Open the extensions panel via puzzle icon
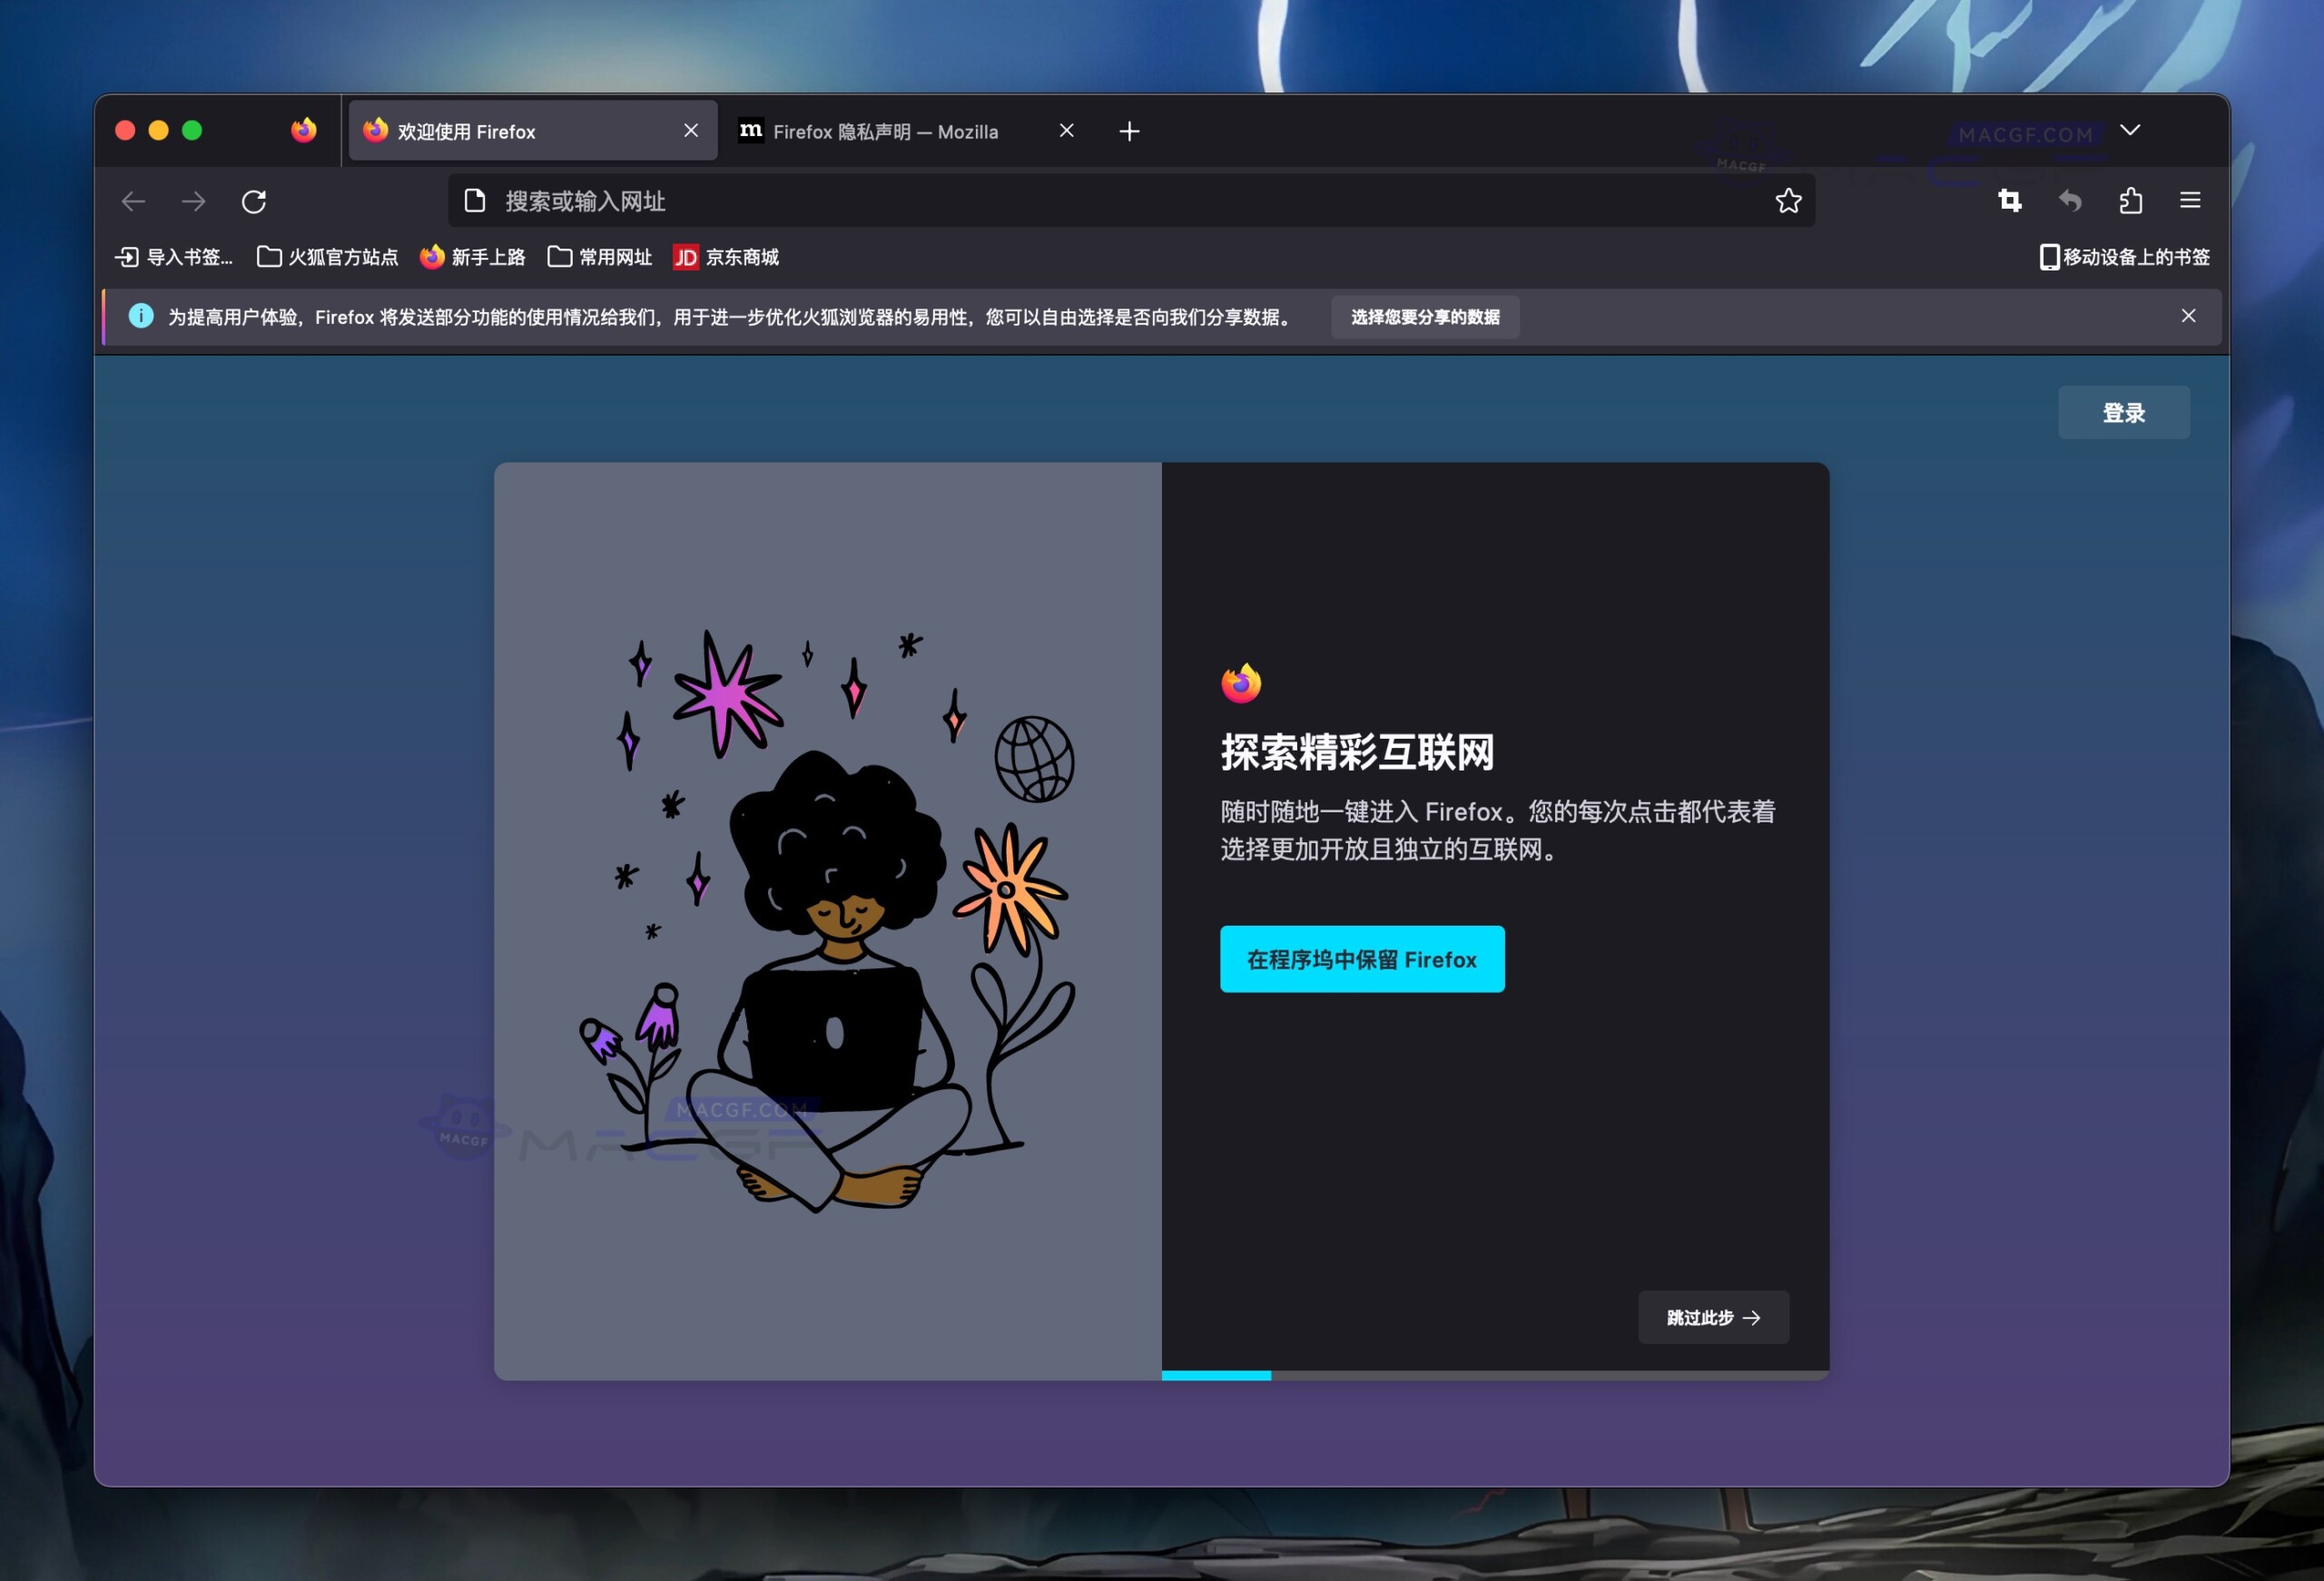This screenshot has width=2324, height=1581. (x=2131, y=201)
